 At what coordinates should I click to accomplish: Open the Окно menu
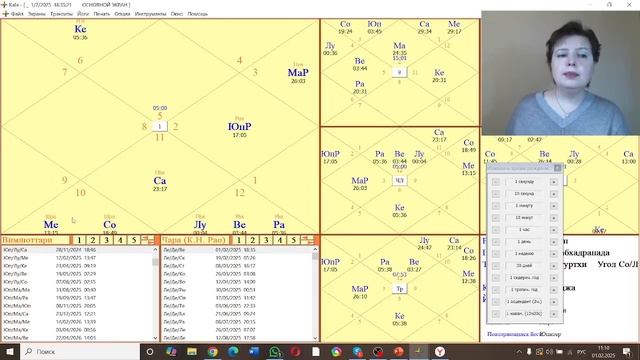(x=177, y=14)
